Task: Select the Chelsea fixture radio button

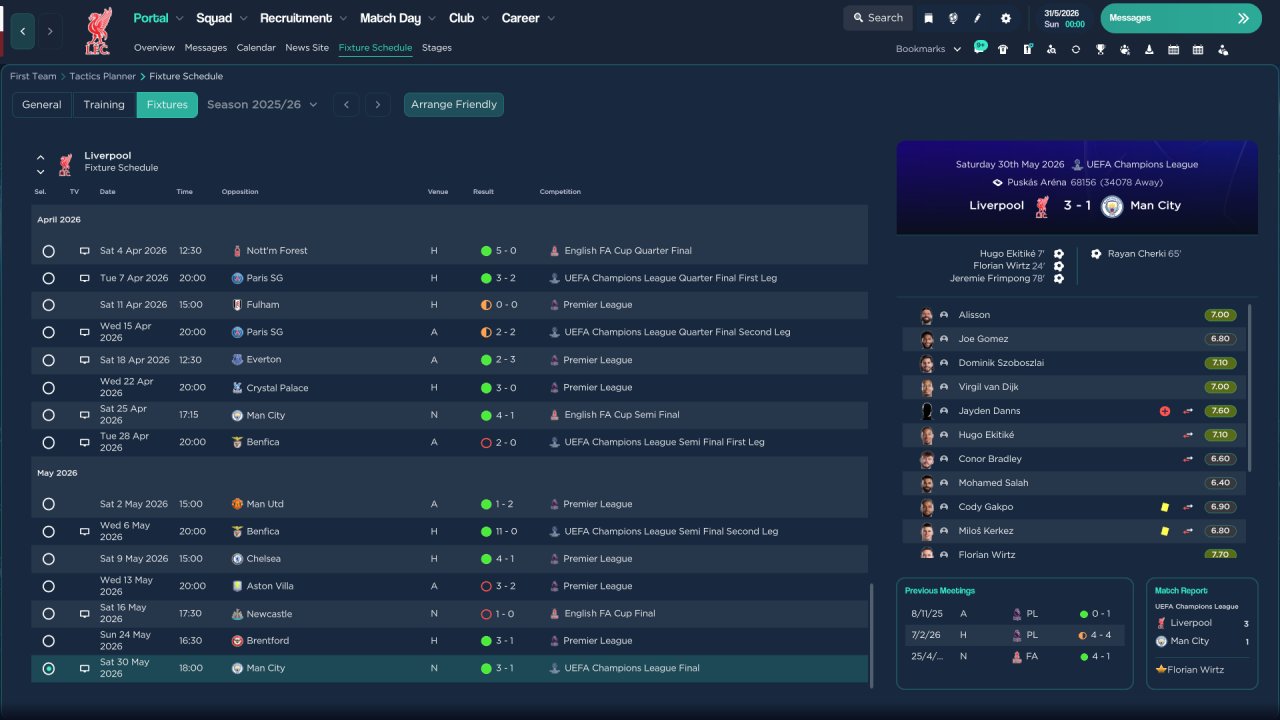Action: coord(48,559)
